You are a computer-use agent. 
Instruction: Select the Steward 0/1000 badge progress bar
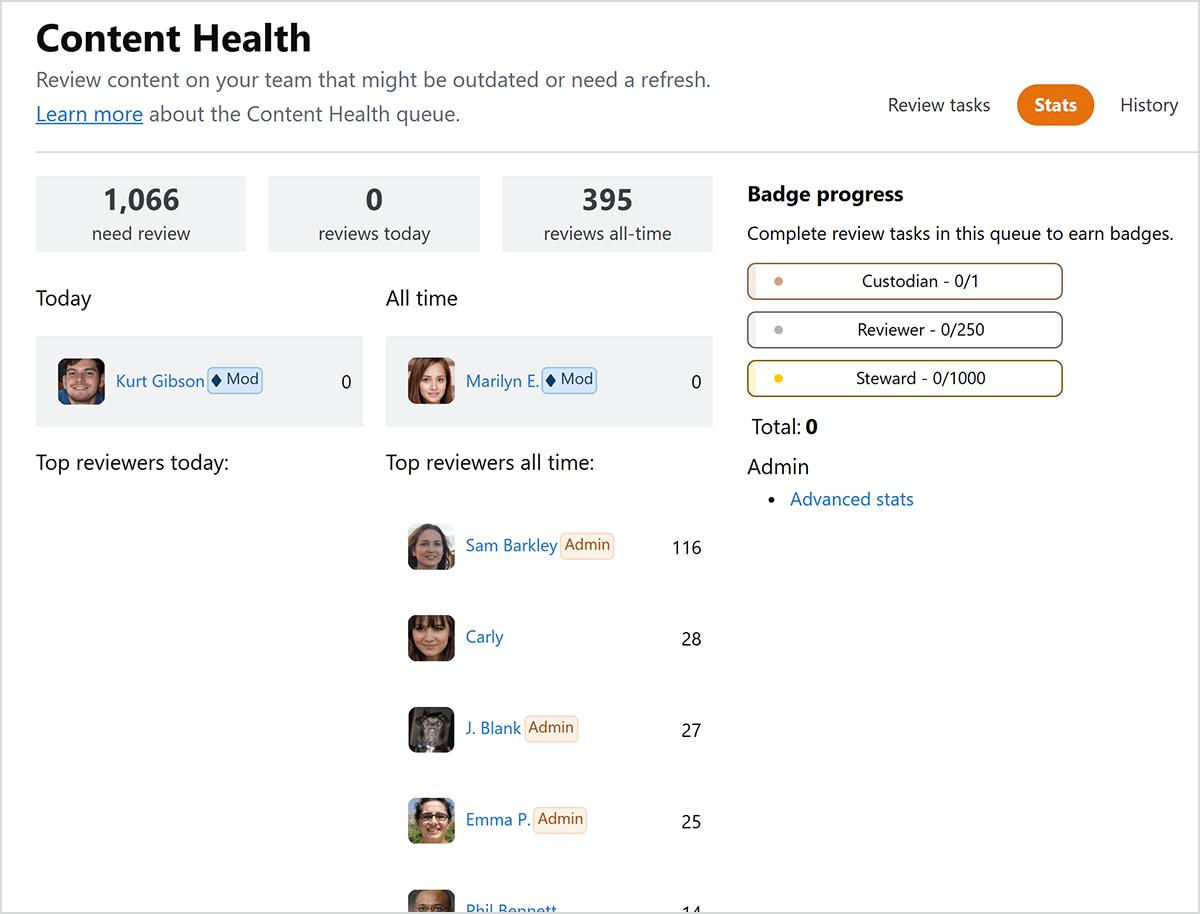904,379
